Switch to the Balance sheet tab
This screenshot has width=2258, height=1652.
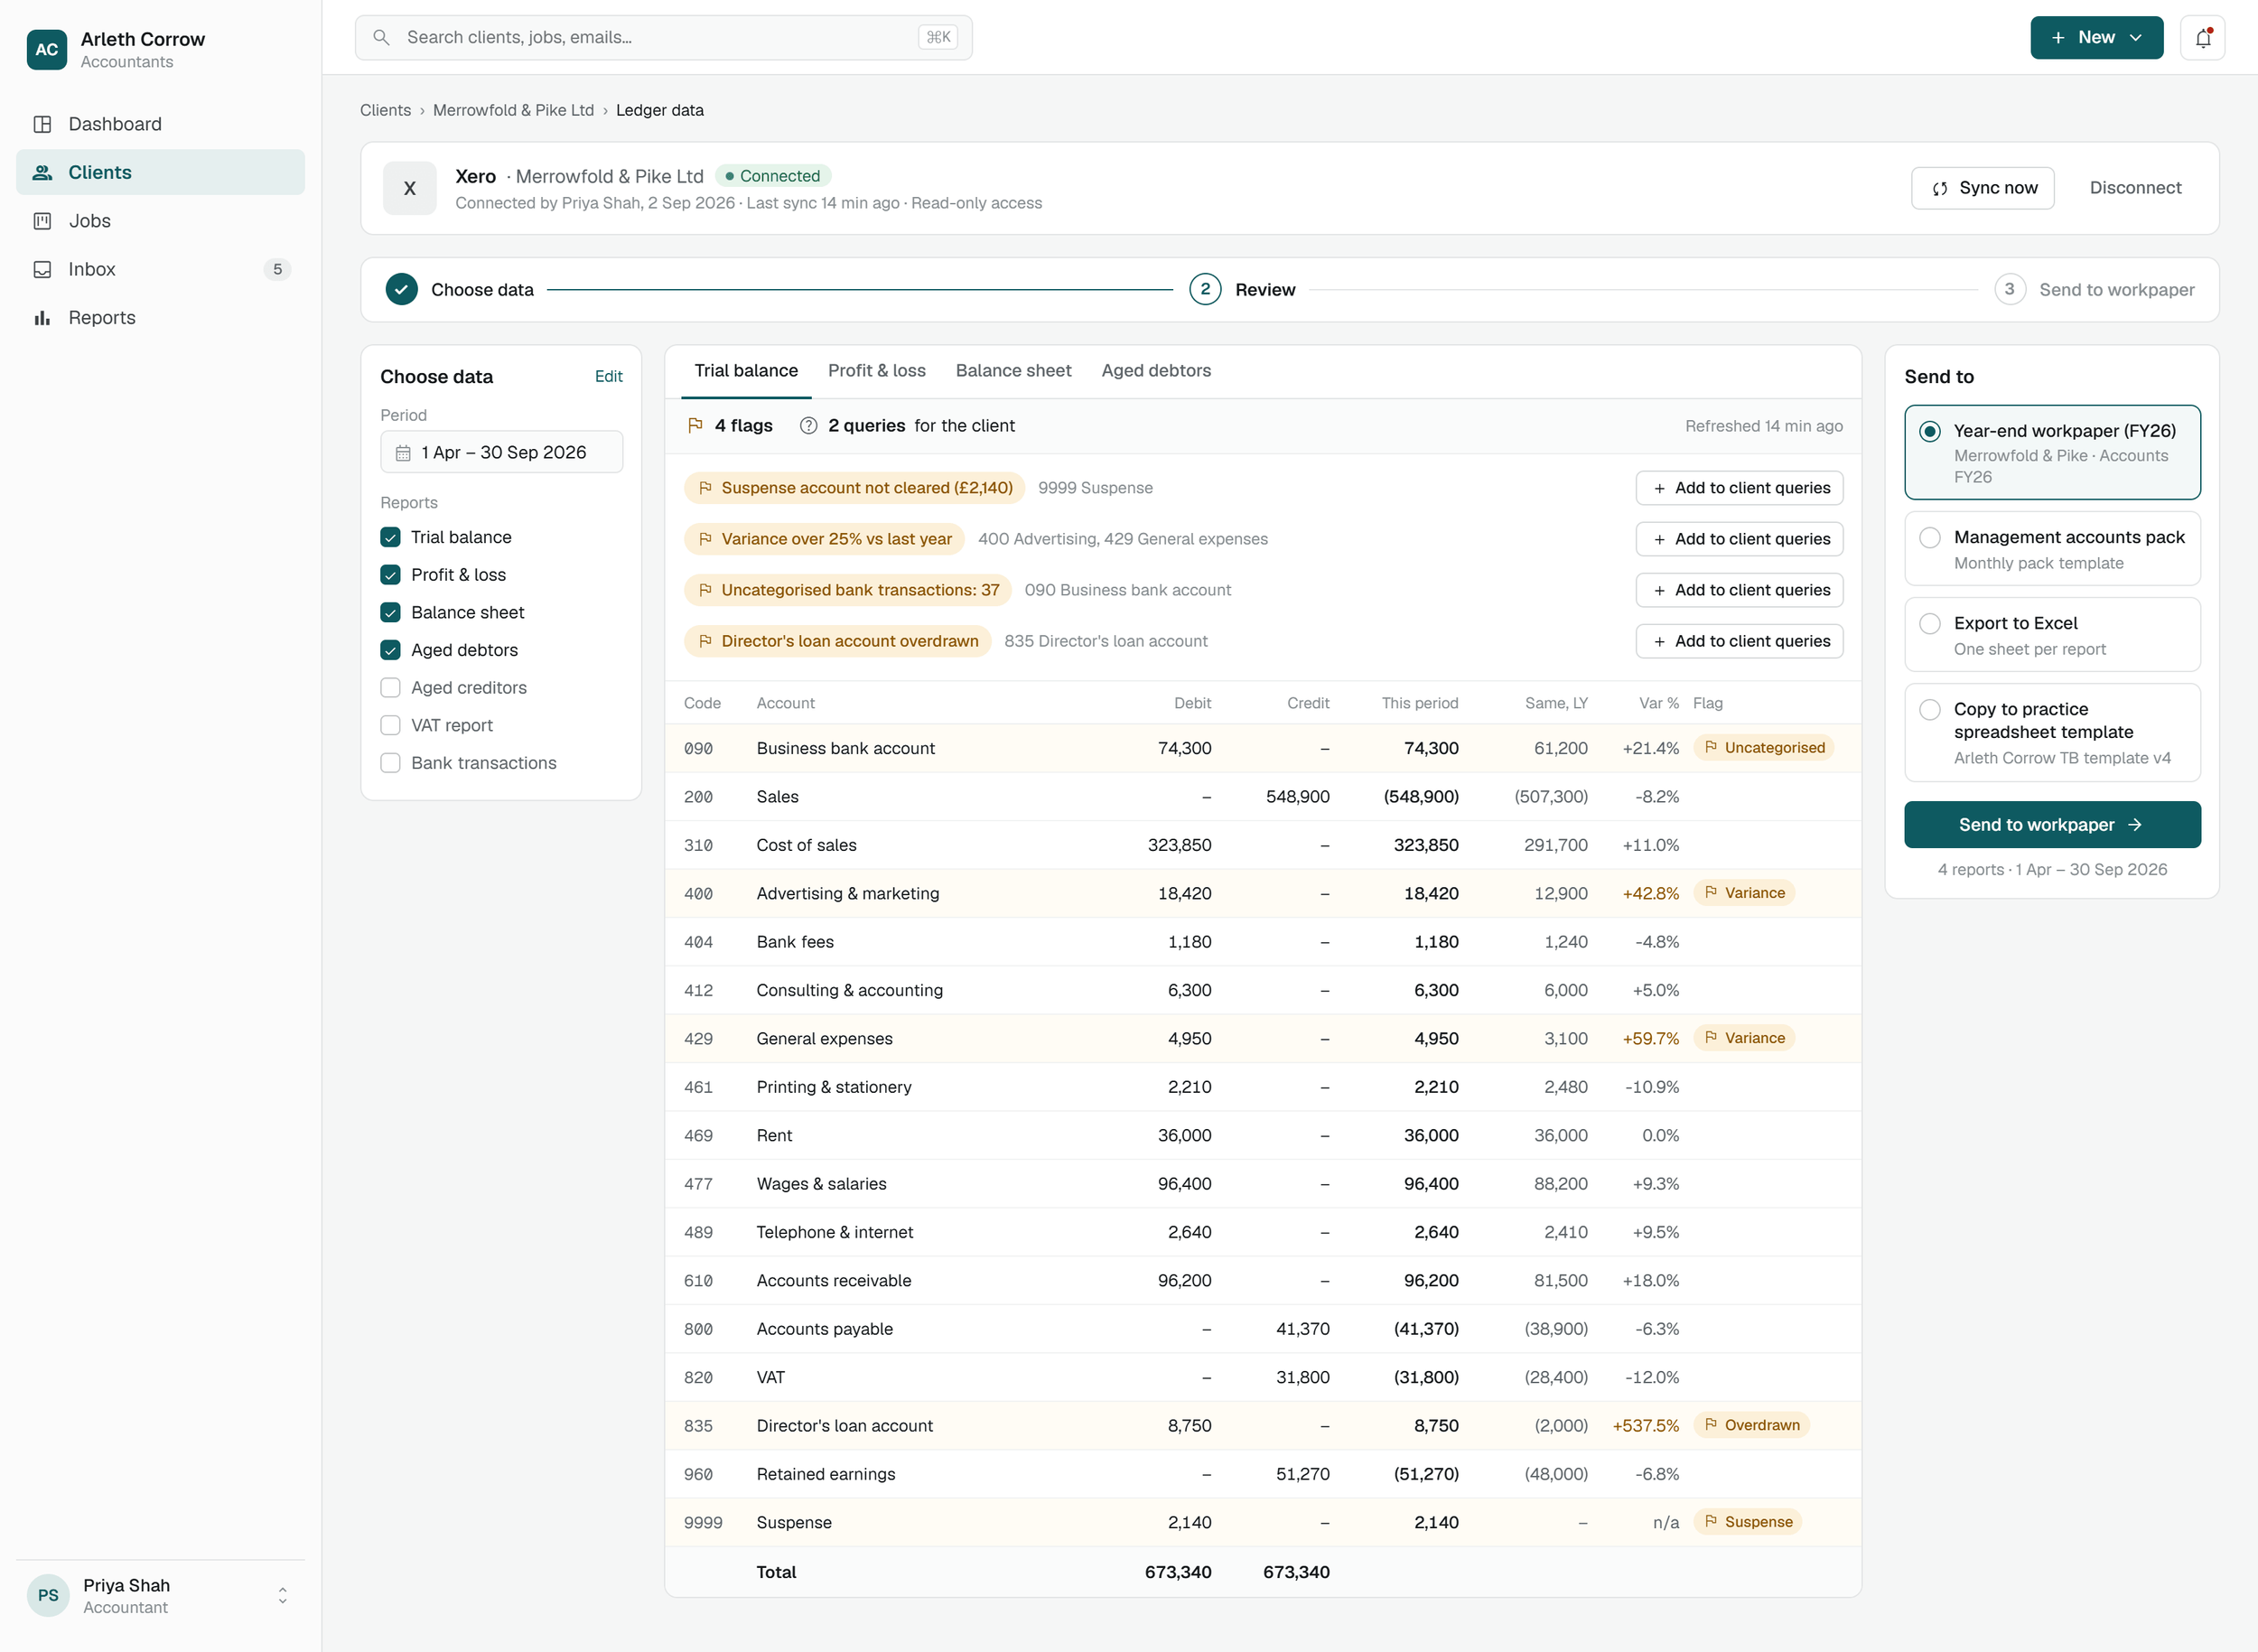(1013, 371)
